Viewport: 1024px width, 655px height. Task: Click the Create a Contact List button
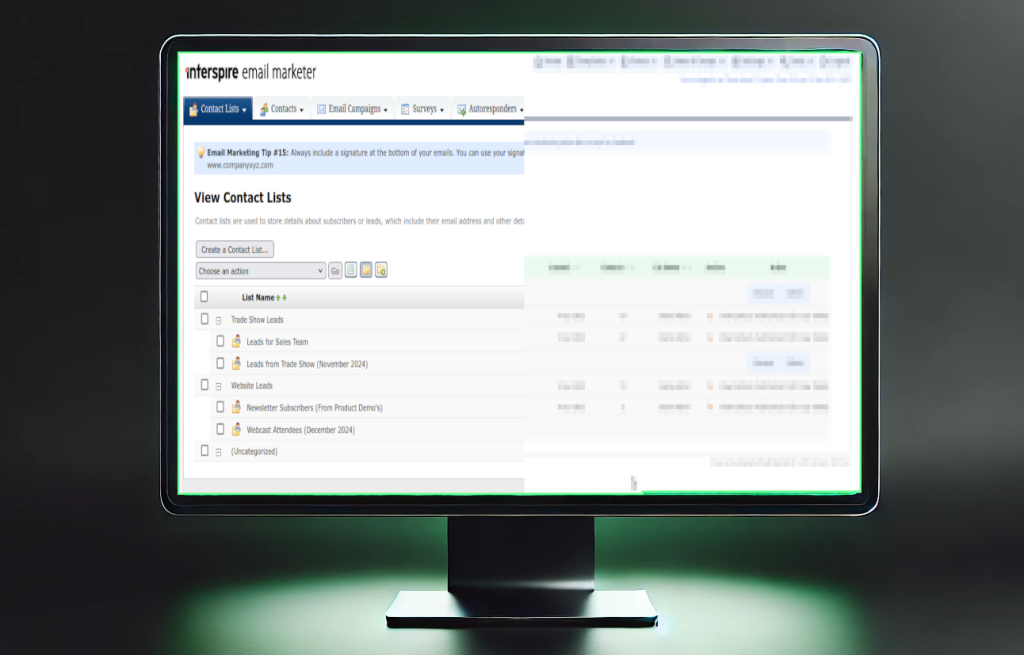[233, 249]
